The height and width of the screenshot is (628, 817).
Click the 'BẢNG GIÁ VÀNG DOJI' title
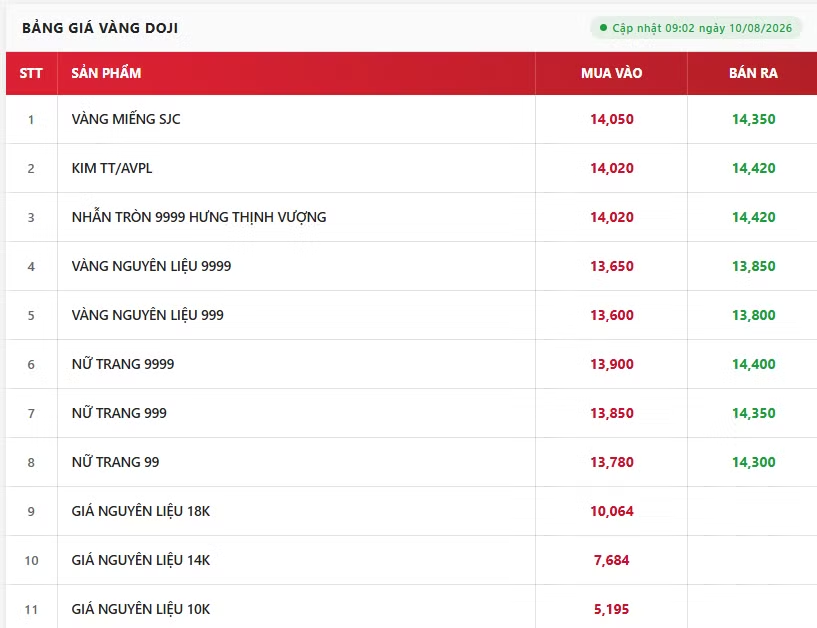[x=100, y=28]
